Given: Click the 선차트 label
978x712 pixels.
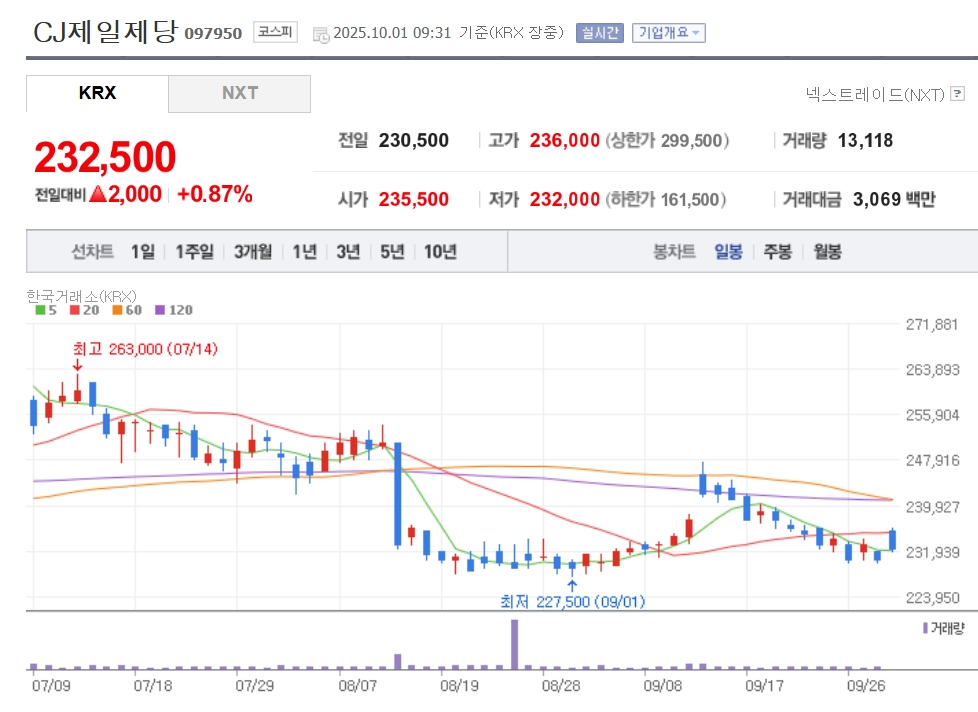Looking at the screenshot, I should tap(92, 251).
